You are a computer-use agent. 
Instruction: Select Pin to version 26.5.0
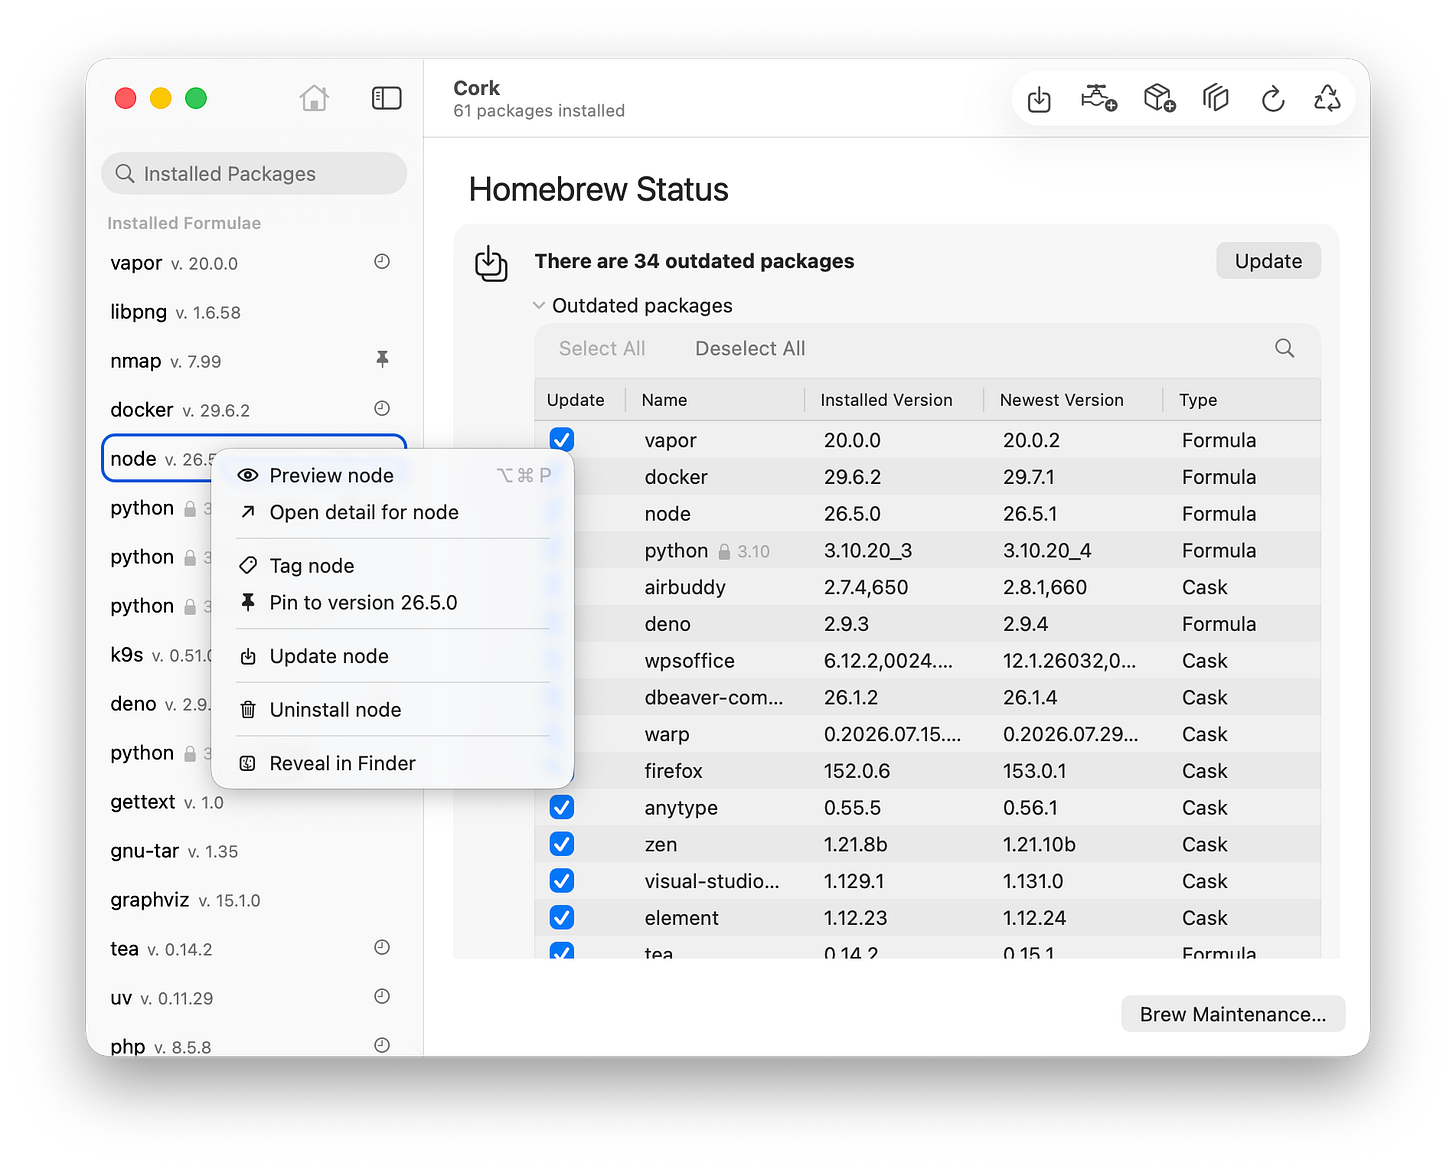pos(393,603)
